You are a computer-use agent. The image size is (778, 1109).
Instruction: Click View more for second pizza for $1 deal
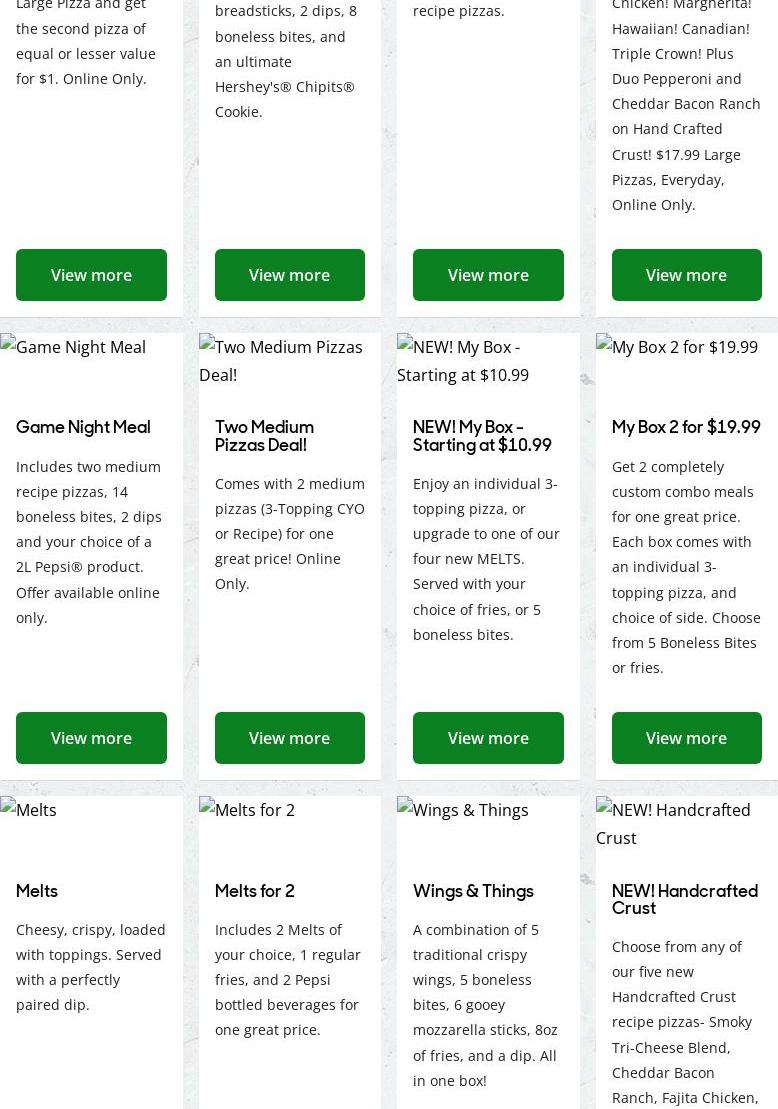(91, 275)
